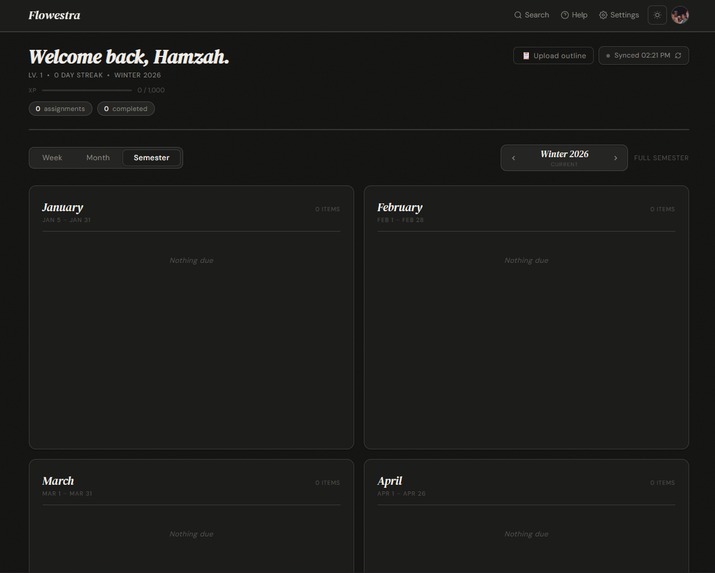The image size is (715, 573).
Task: Switch to the Month view
Action: (98, 158)
